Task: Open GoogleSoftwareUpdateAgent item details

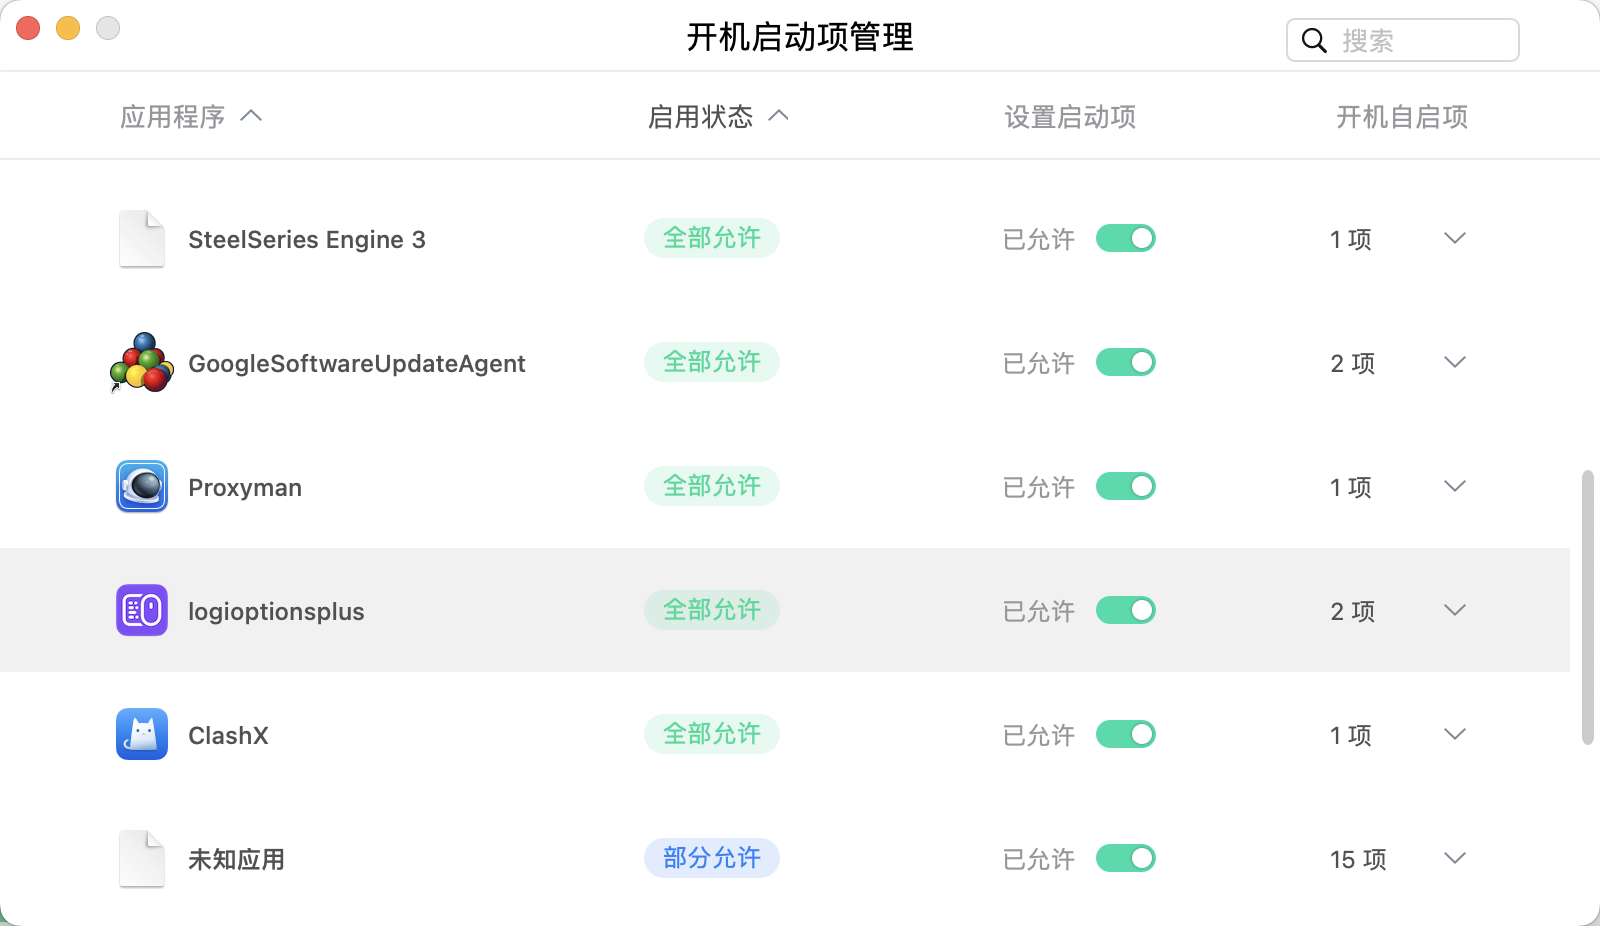Action: (1455, 363)
